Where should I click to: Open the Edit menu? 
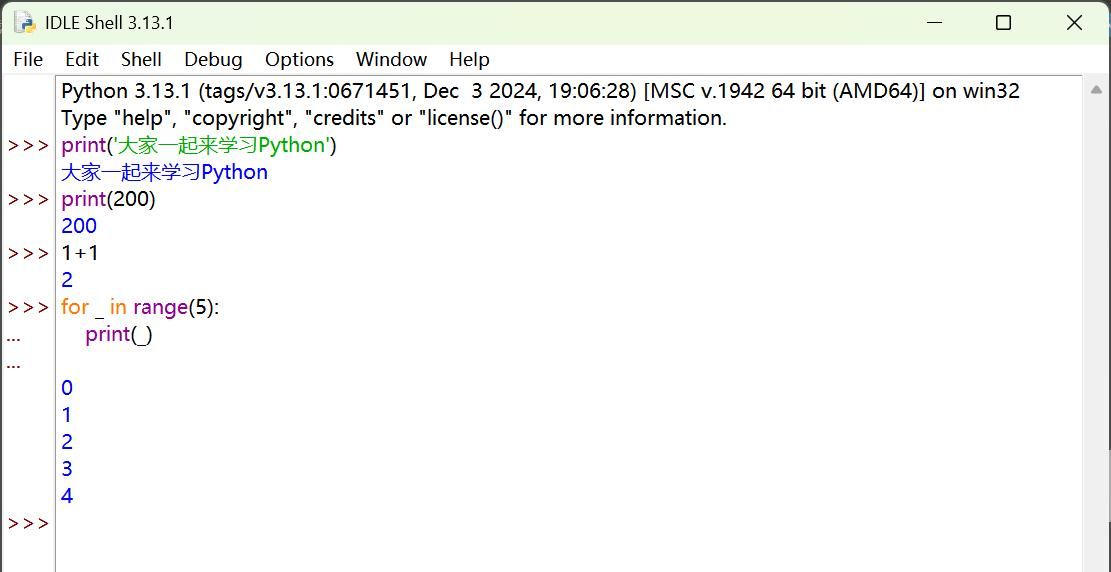82,59
